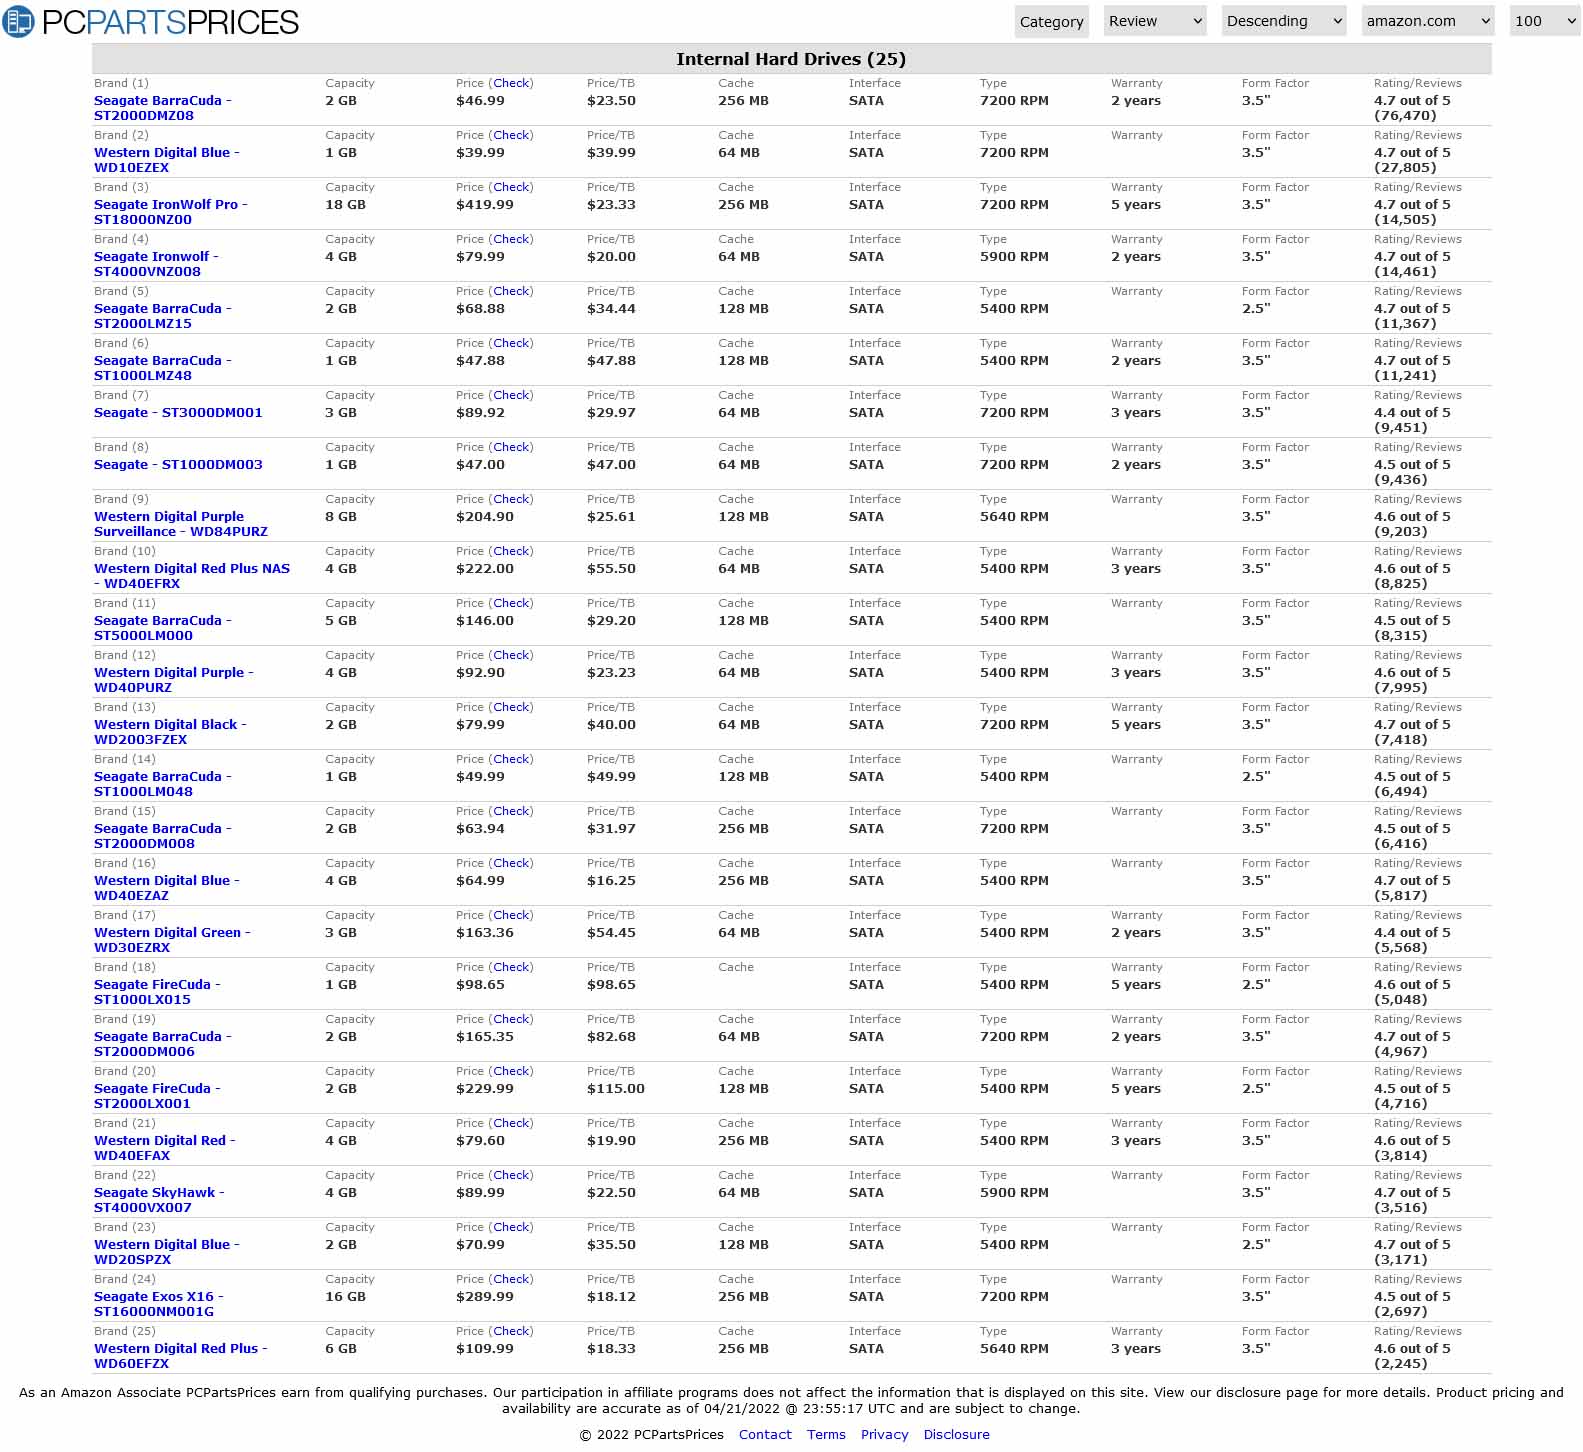Click the PCPARTSPRICES site title text
Viewport: 1583px width, 1452px height.
click(x=170, y=22)
